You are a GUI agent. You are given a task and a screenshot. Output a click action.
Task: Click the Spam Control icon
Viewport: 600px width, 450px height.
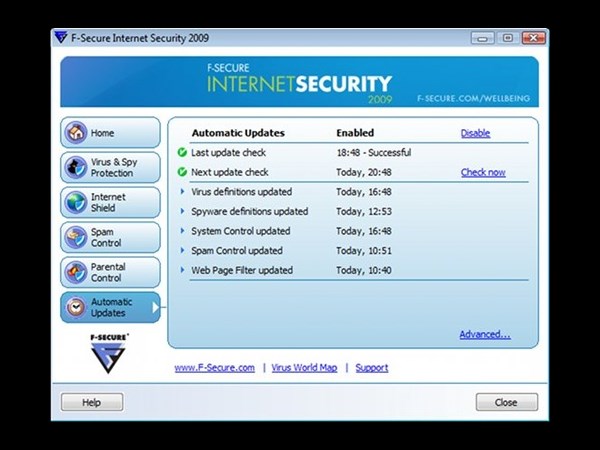pyautogui.click(x=76, y=237)
